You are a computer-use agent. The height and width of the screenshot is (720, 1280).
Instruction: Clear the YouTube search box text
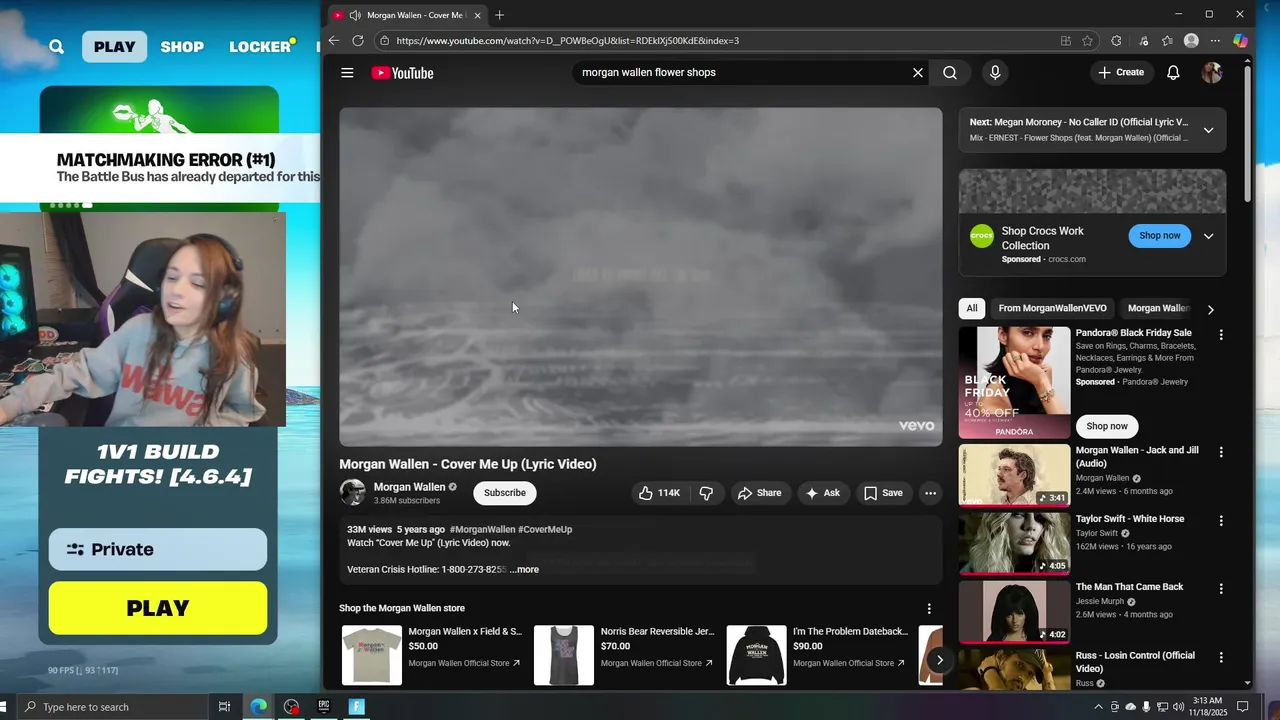point(917,73)
